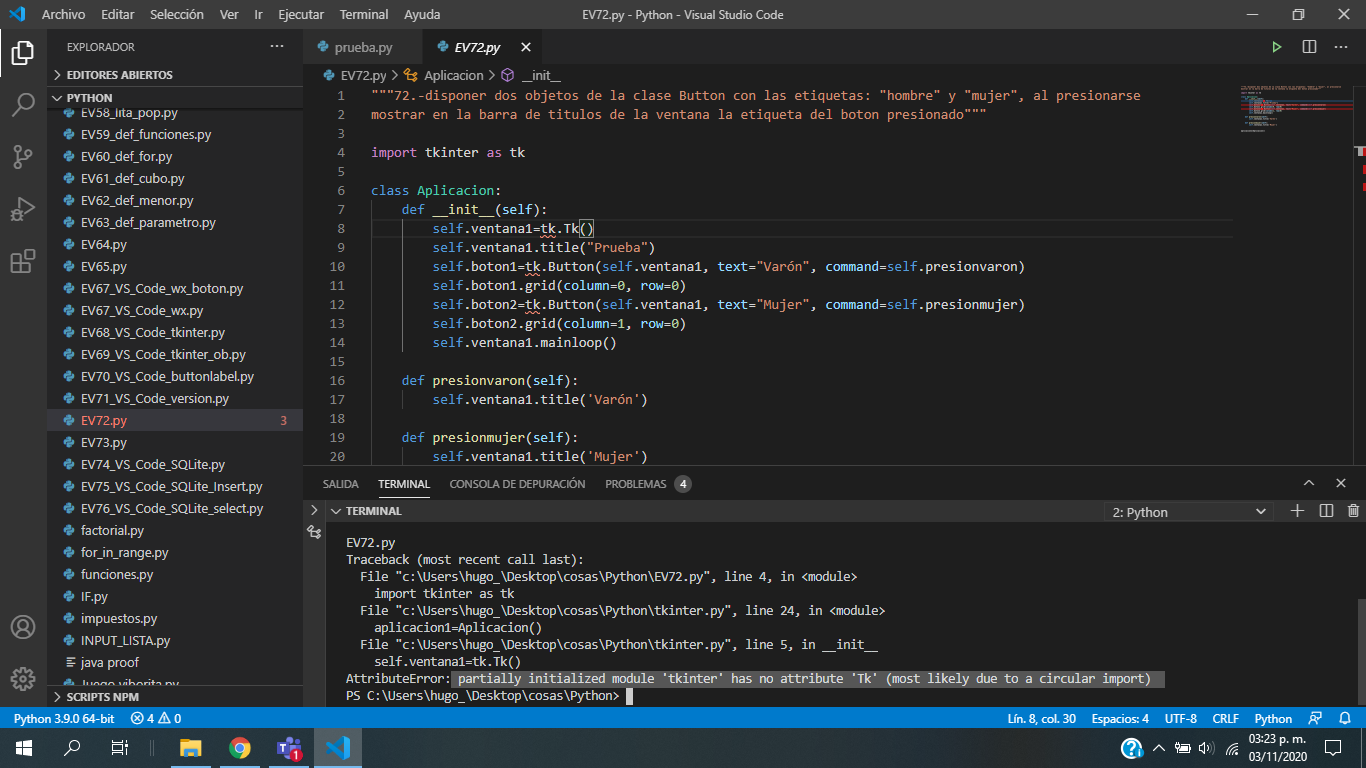Click errors and warnings count in status bar
The width and height of the screenshot is (1366, 768).
click(x=156, y=718)
